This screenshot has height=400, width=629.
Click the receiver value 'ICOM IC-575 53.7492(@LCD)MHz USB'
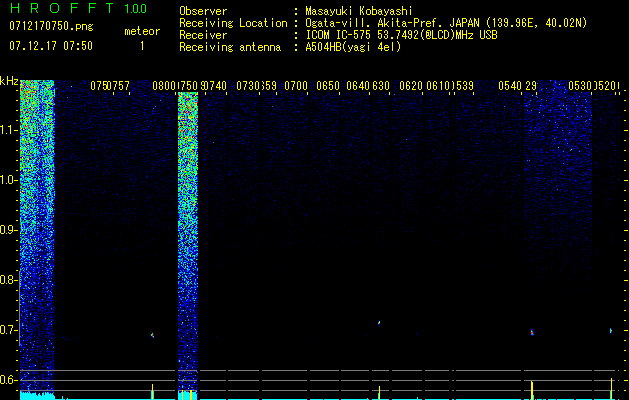tap(401, 35)
